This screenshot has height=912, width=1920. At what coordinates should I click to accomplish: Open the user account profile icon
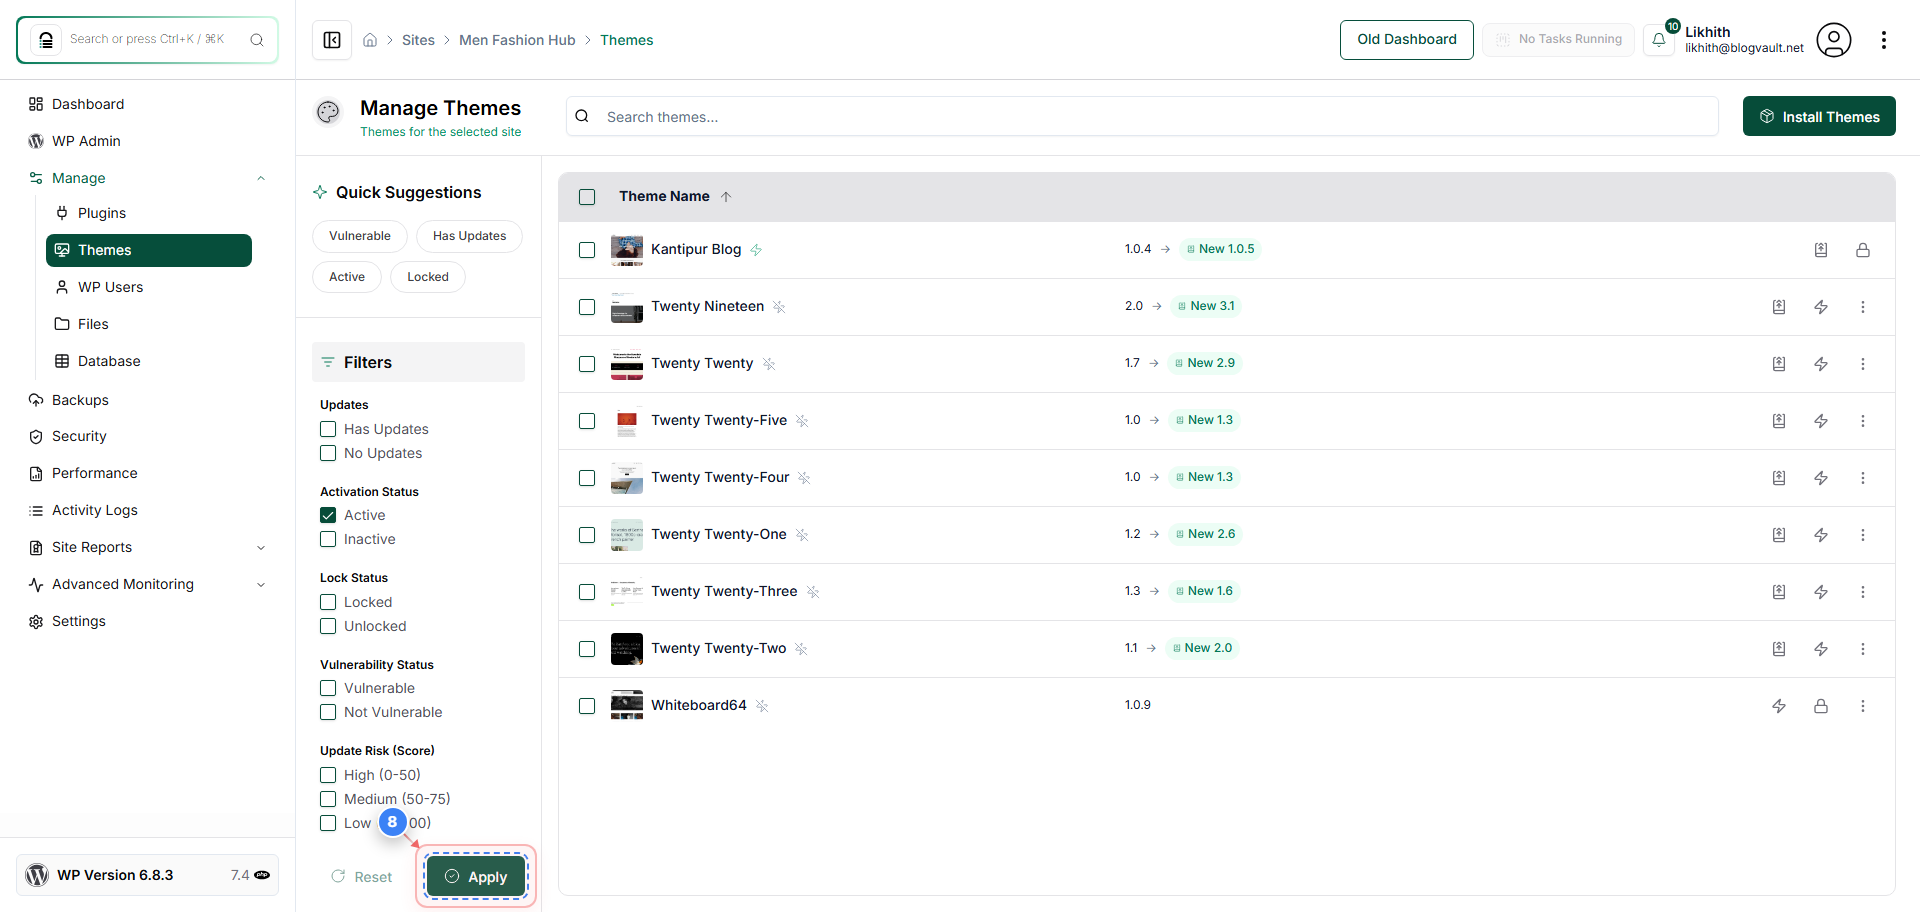[1834, 40]
